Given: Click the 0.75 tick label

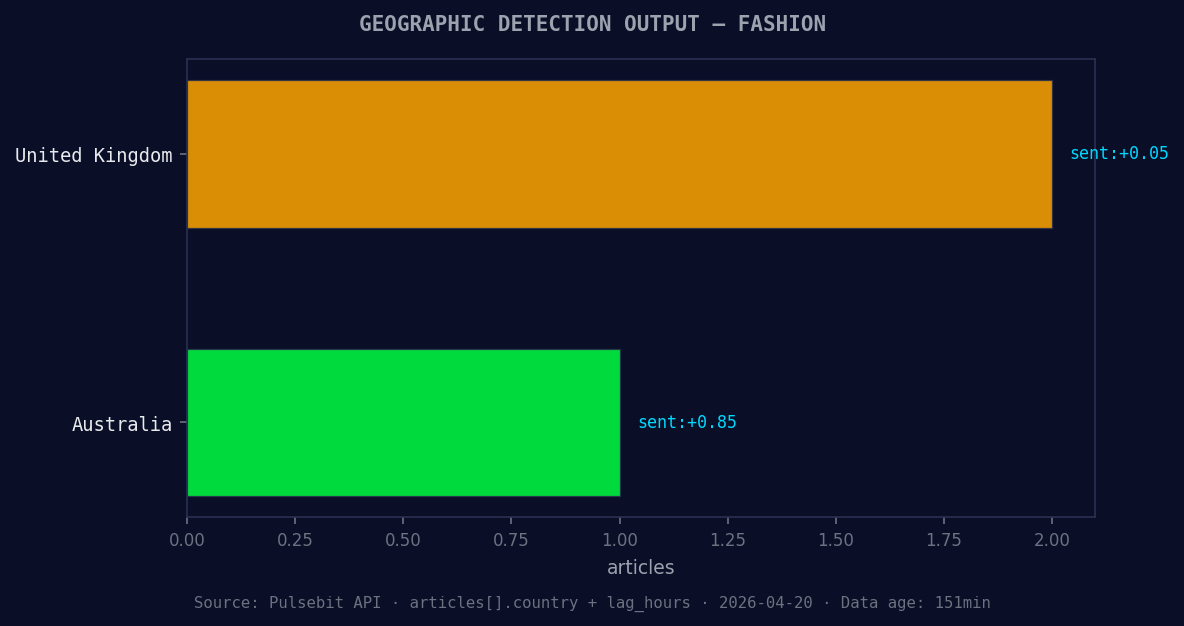Looking at the screenshot, I should coord(512,539).
